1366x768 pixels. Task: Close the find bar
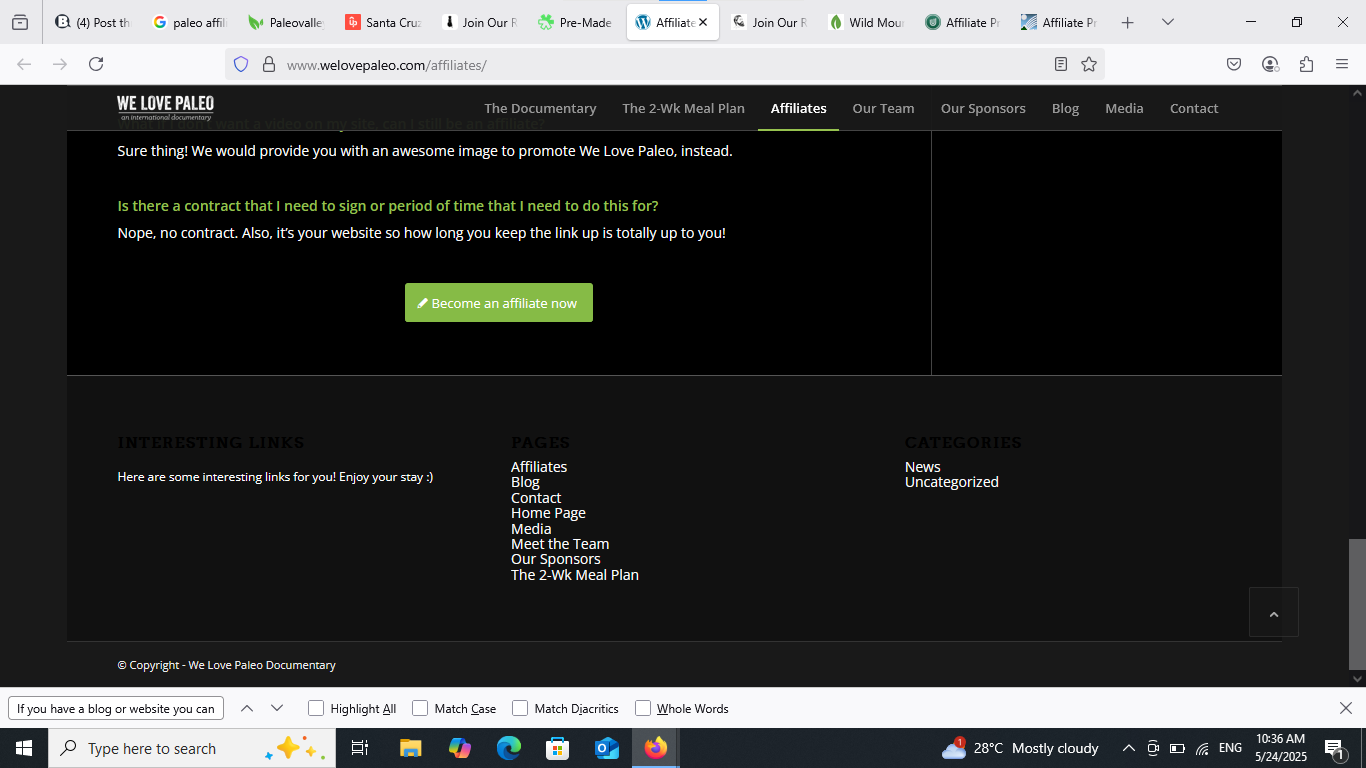coord(1346,708)
